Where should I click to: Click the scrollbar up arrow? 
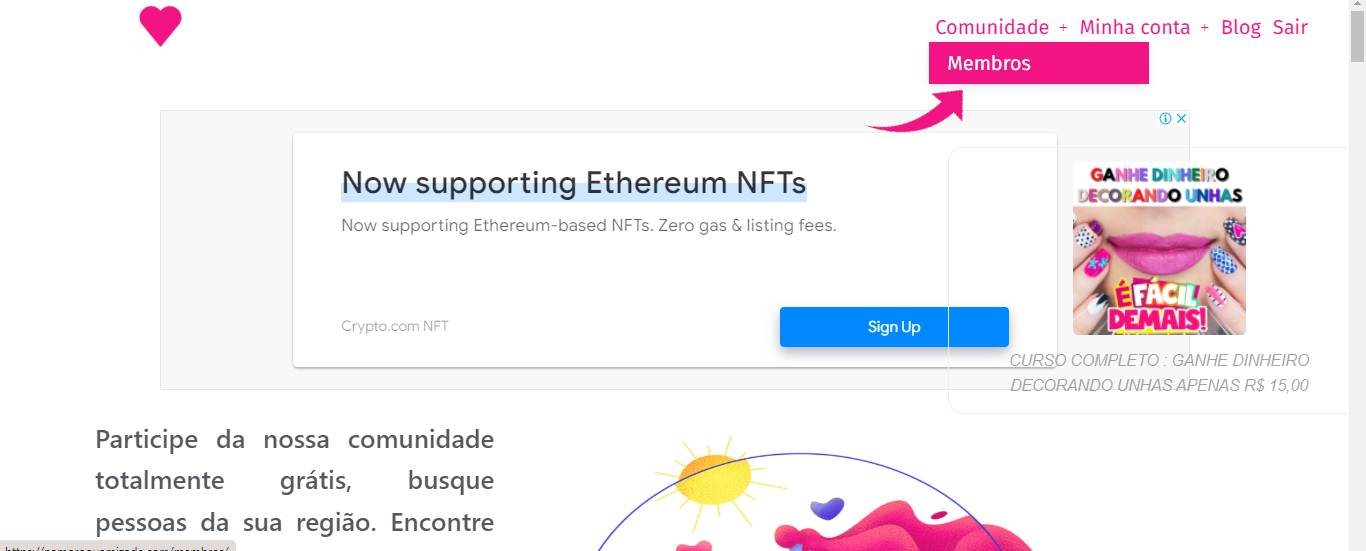[1357, 8]
